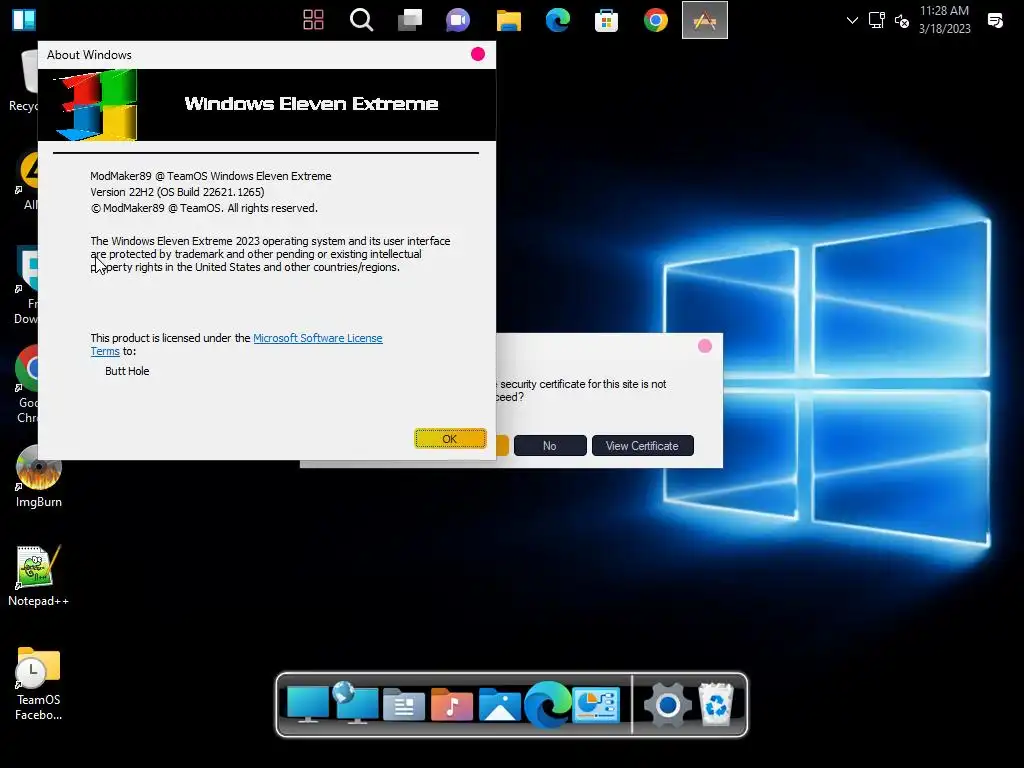Click No in the security certificate dialog

pyautogui.click(x=550, y=445)
